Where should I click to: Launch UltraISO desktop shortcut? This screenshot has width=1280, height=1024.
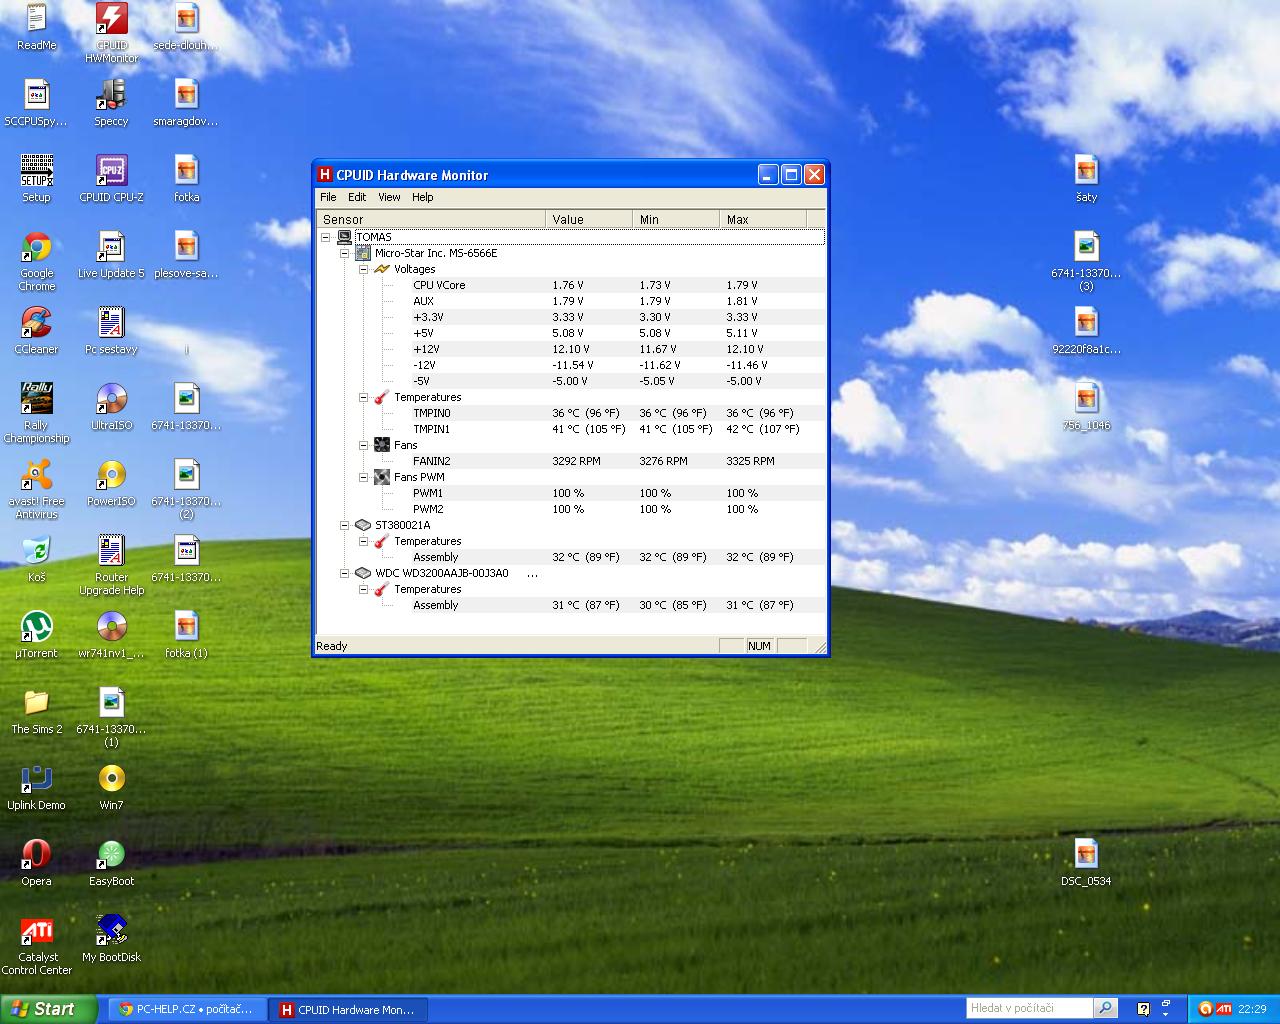tap(111, 408)
